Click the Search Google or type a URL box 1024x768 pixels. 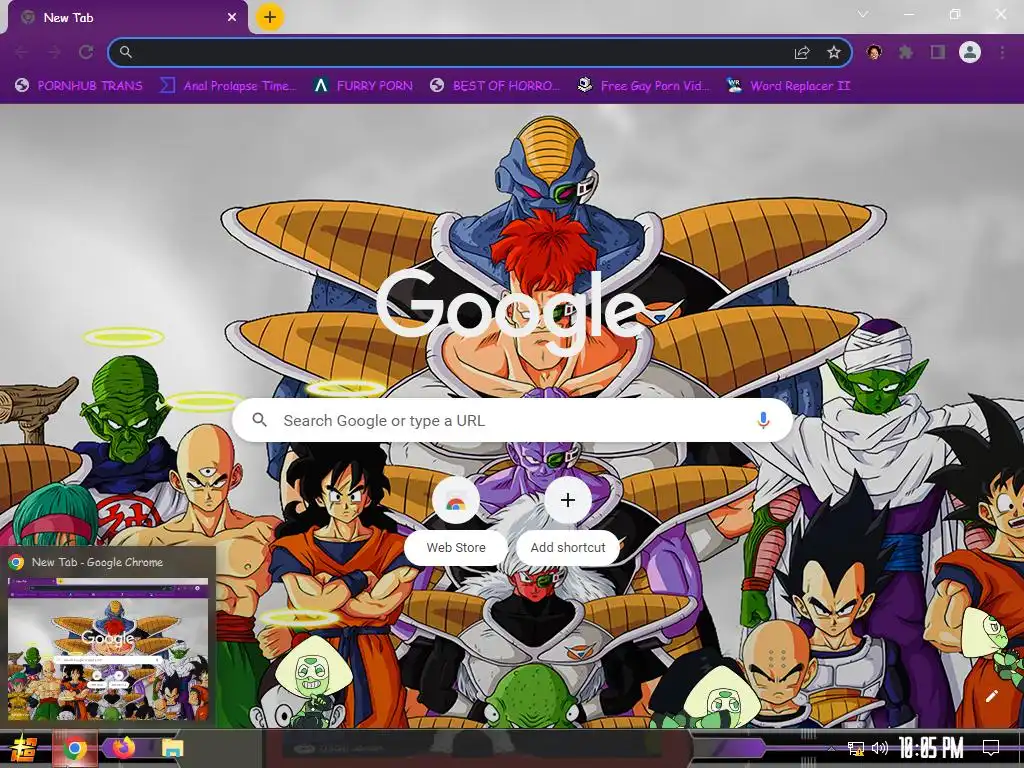(513, 421)
